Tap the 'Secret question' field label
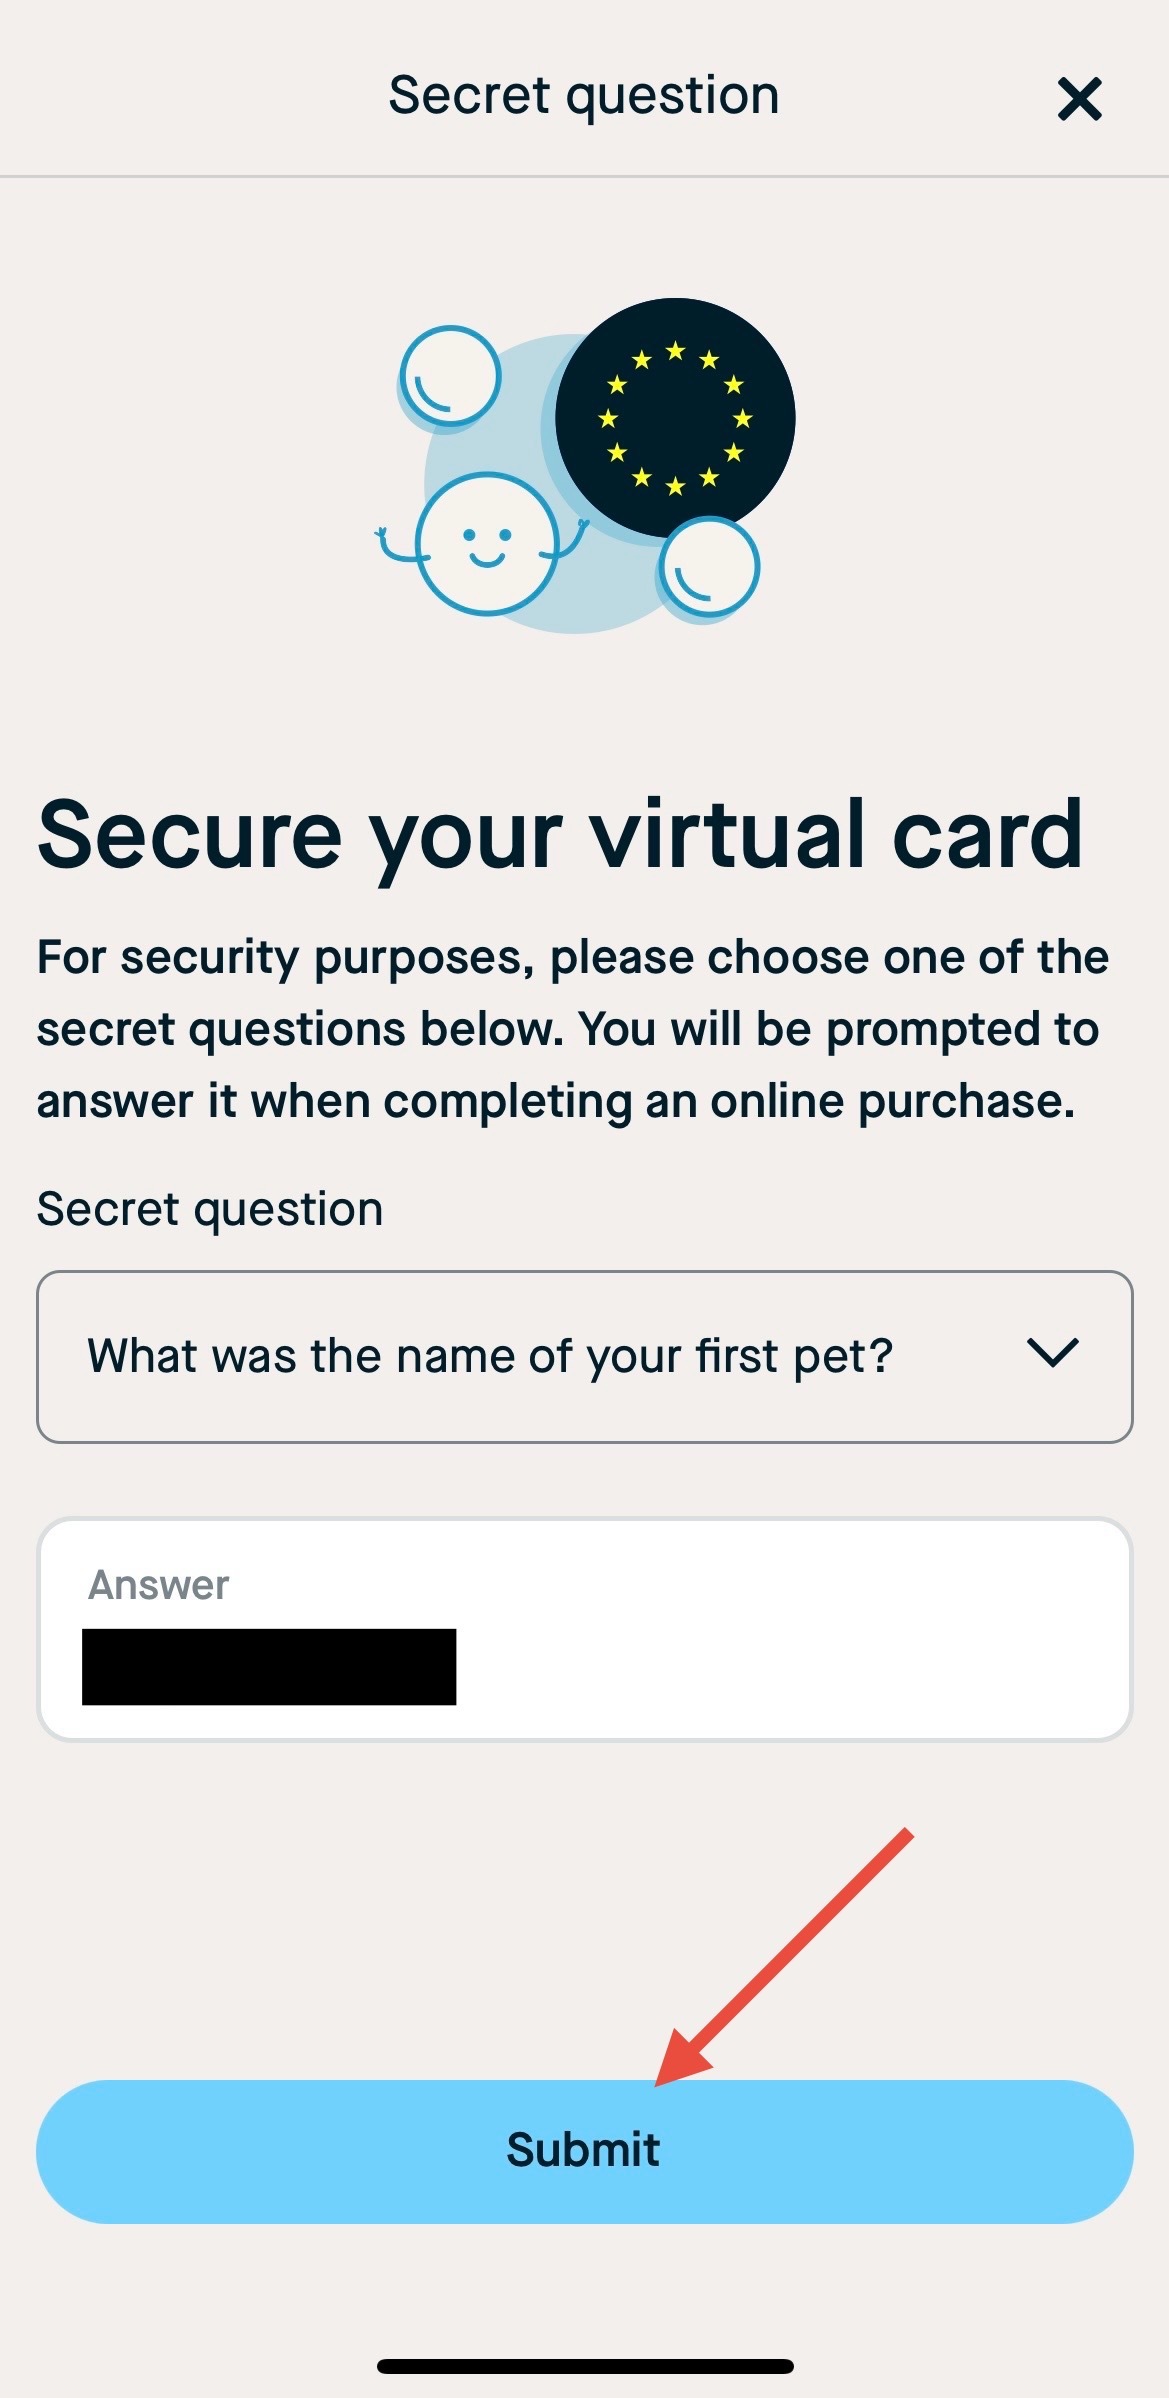Screen dimensions: 1169x2398 (x=210, y=1209)
